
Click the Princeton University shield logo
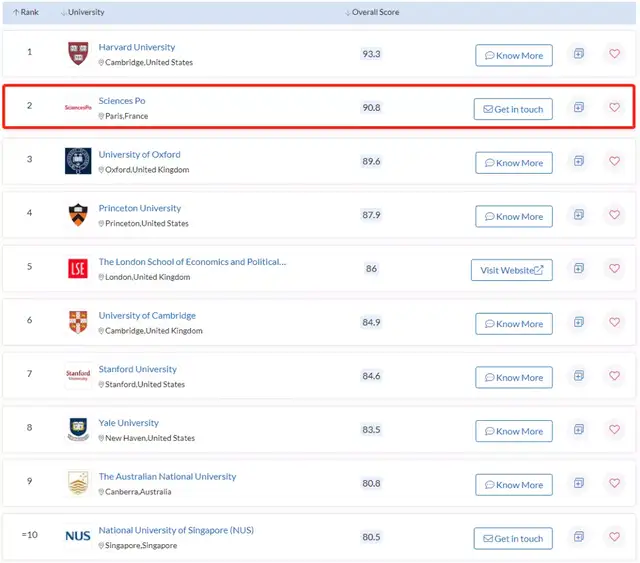pyautogui.click(x=78, y=215)
